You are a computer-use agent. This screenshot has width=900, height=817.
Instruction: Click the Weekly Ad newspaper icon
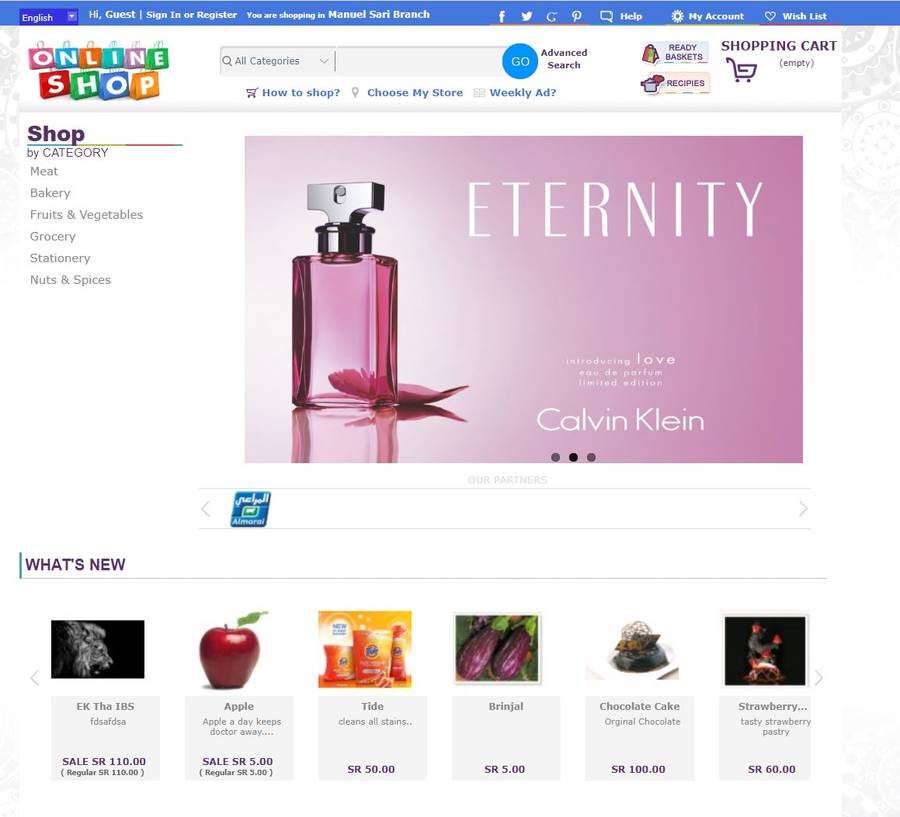coord(479,92)
